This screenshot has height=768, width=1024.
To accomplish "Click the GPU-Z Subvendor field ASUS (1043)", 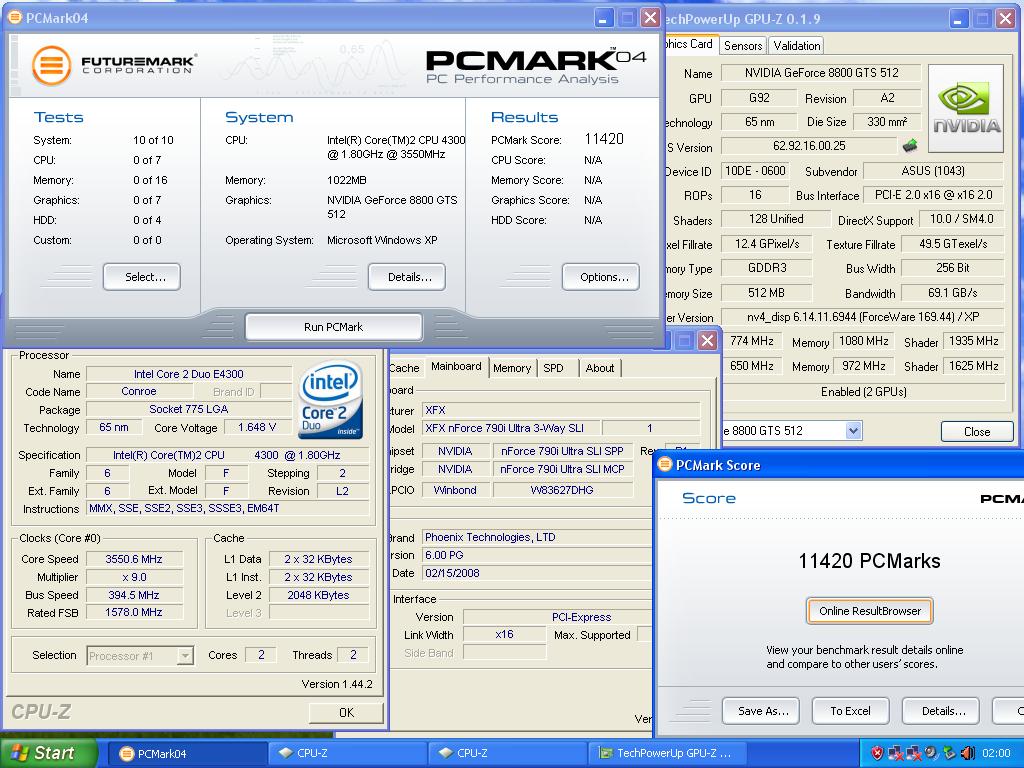I will (933, 171).
